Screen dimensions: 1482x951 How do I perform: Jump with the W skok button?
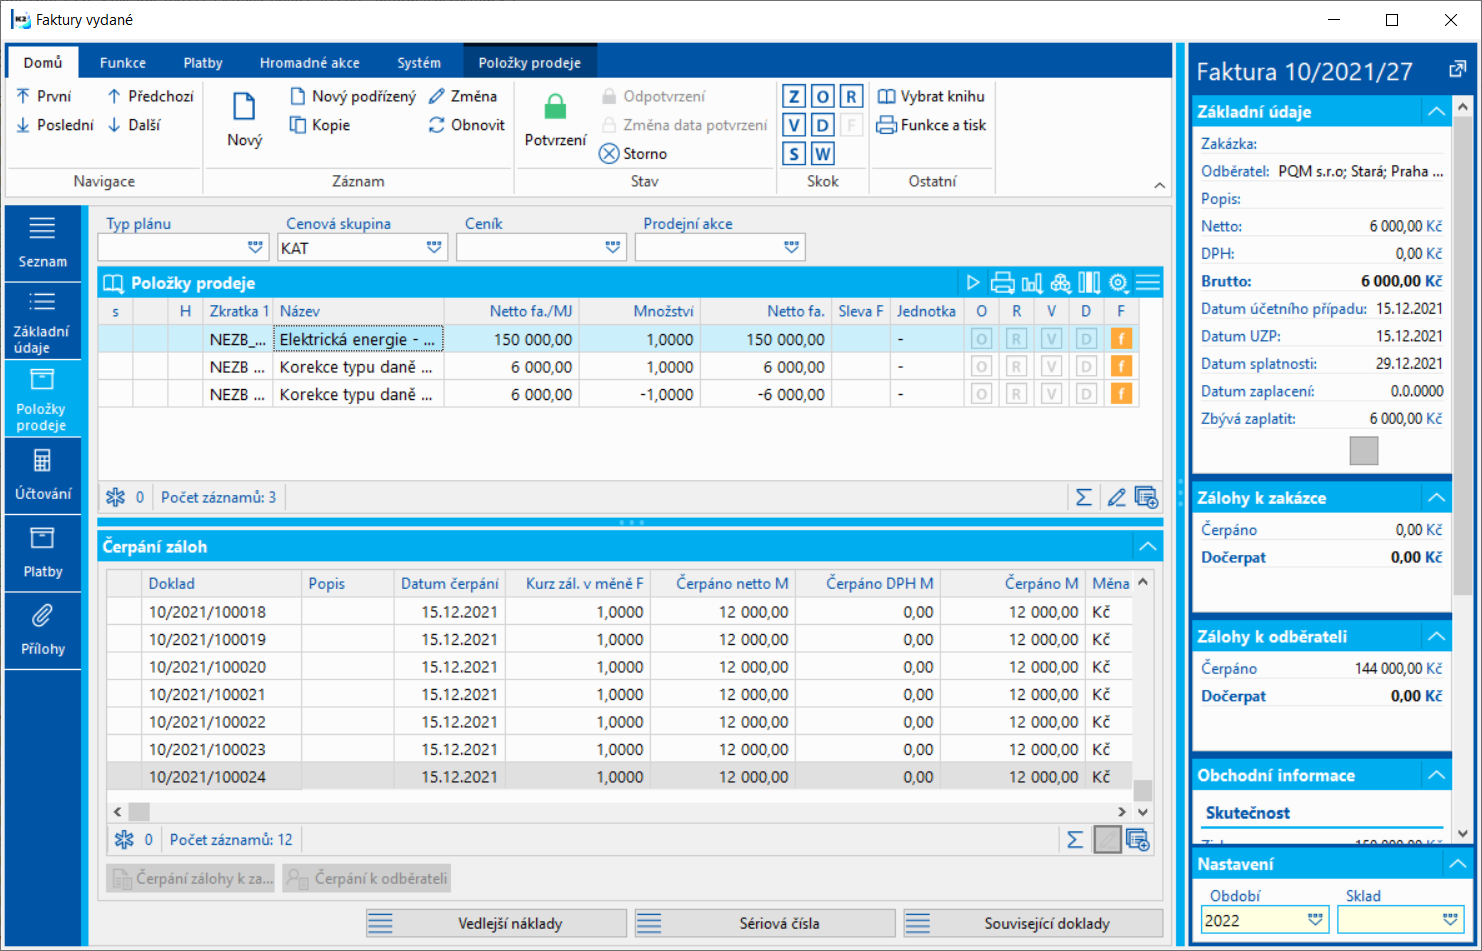(x=822, y=154)
